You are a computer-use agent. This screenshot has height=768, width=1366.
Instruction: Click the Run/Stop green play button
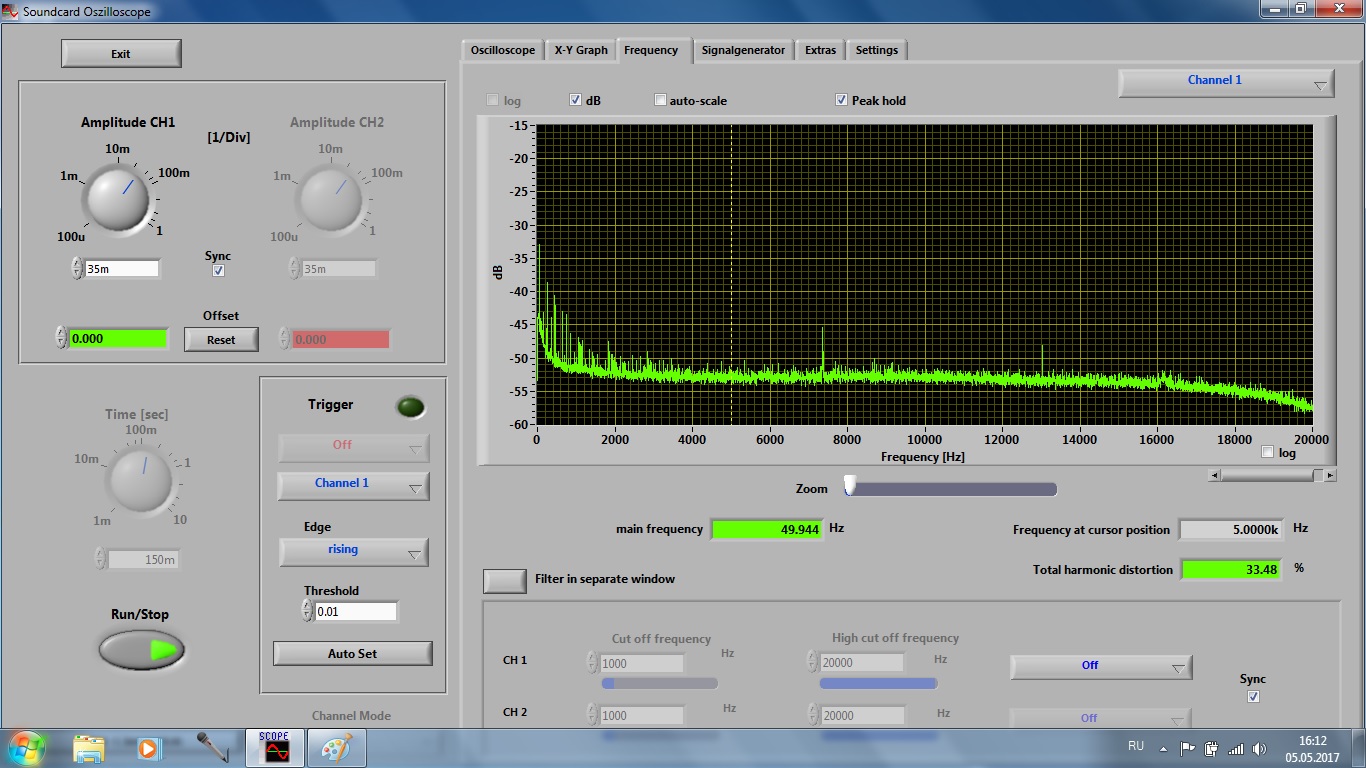pyautogui.click(x=142, y=650)
